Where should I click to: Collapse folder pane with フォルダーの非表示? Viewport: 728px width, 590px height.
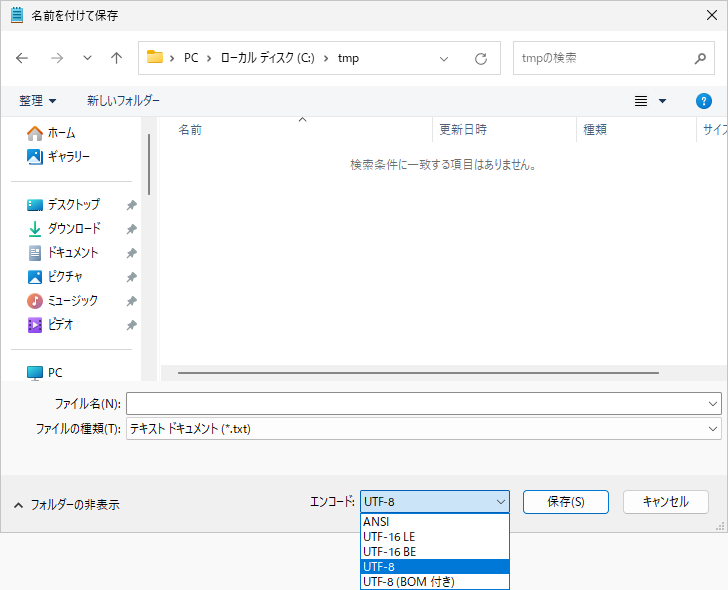(66, 505)
